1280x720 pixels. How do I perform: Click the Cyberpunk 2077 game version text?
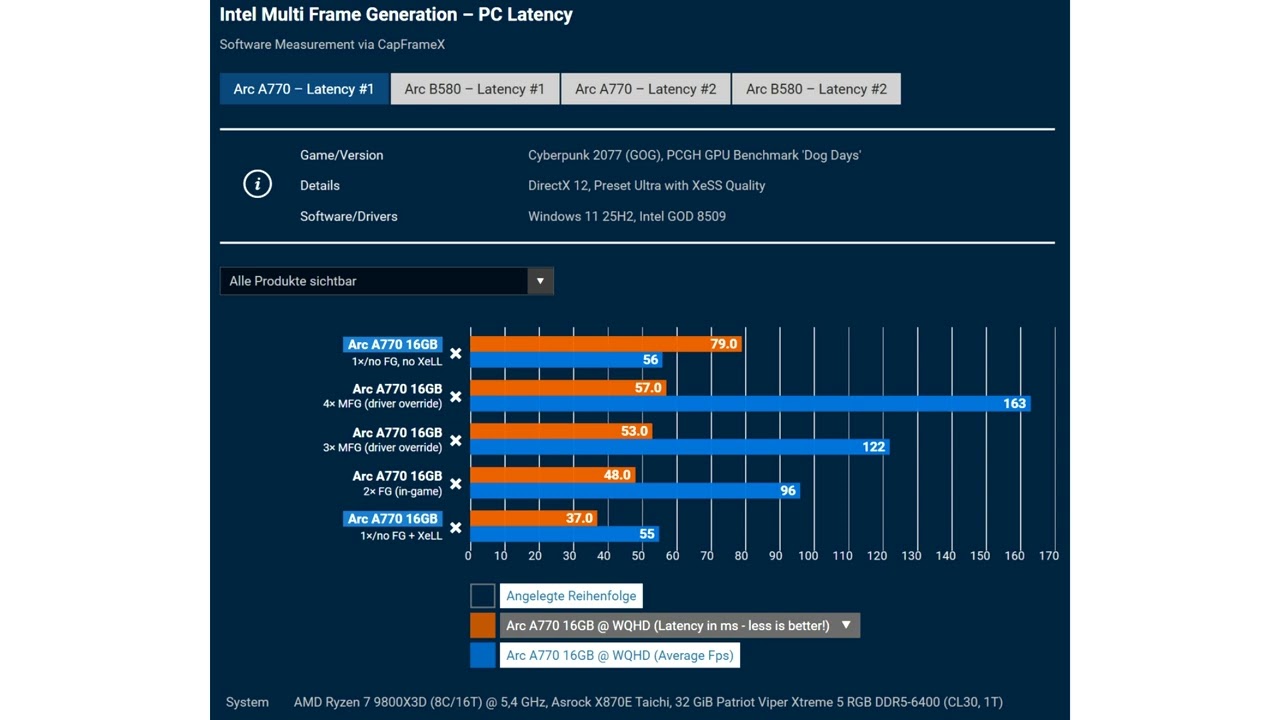[x=694, y=155]
